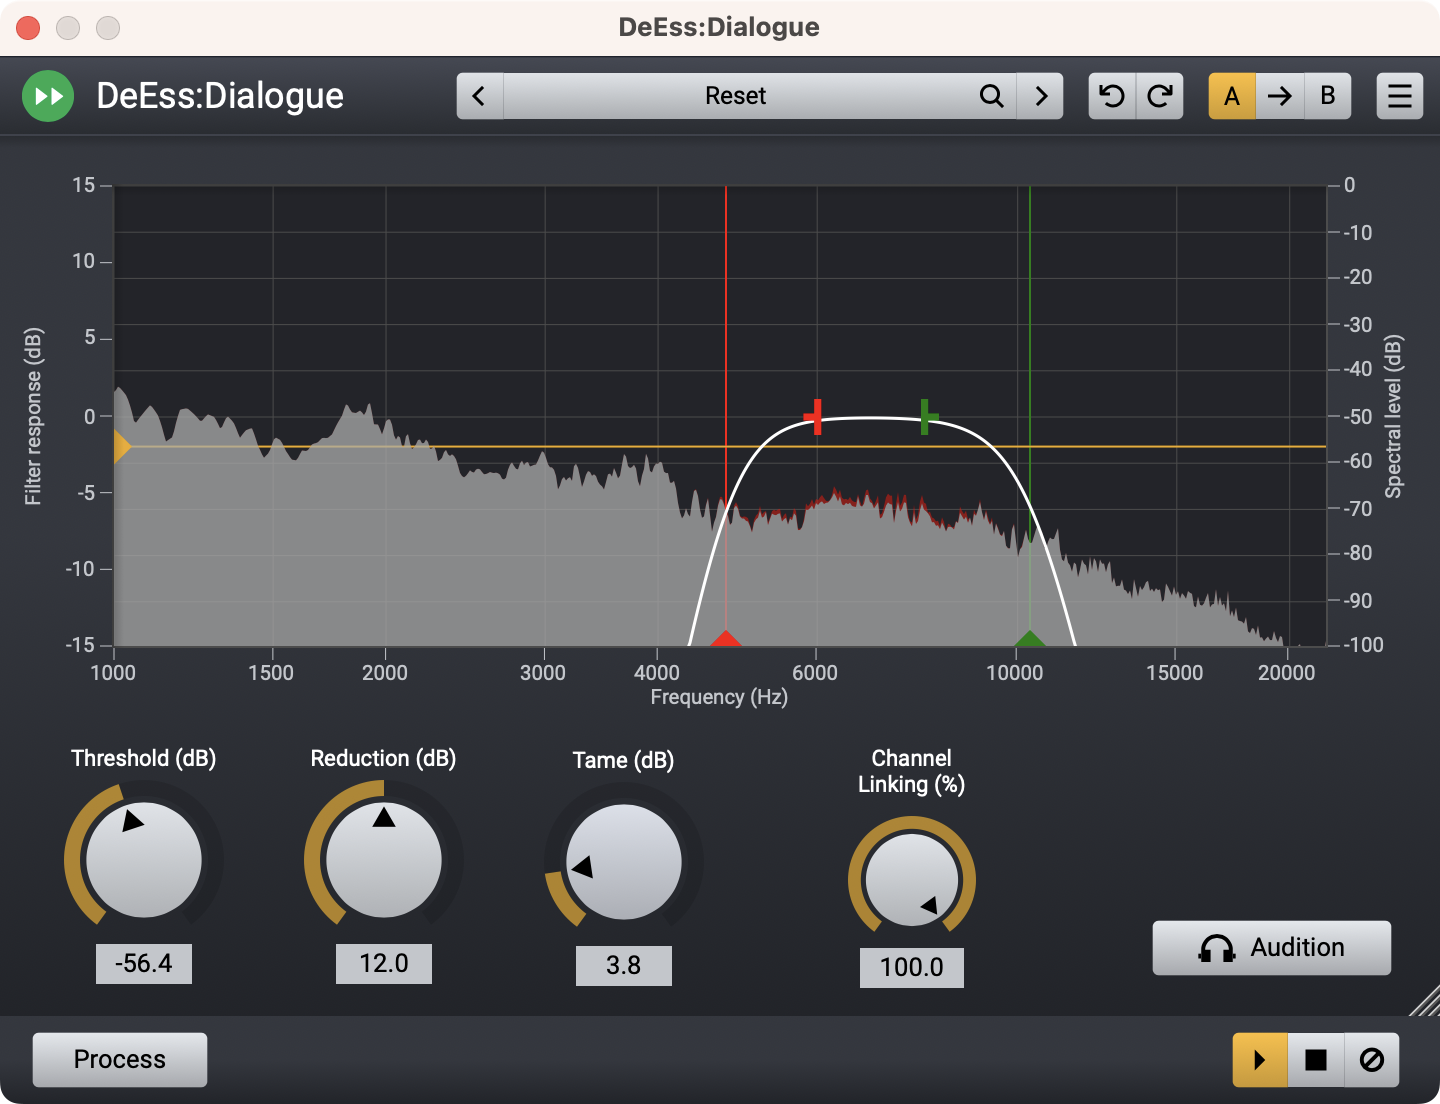Click the bypass circle-slash button
The width and height of the screenshot is (1440, 1104).
tap(1372, 1059)
